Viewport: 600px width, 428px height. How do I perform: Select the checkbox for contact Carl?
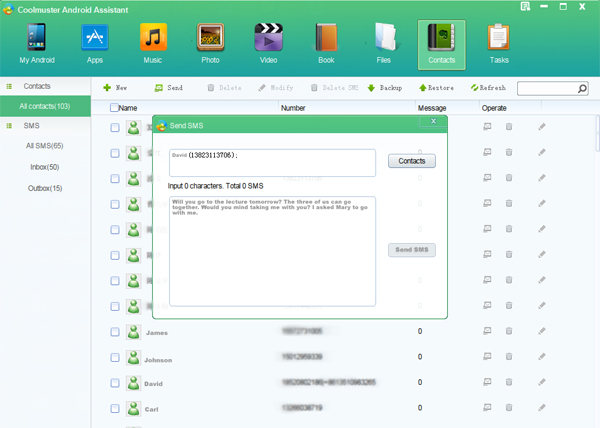point(115,408)
